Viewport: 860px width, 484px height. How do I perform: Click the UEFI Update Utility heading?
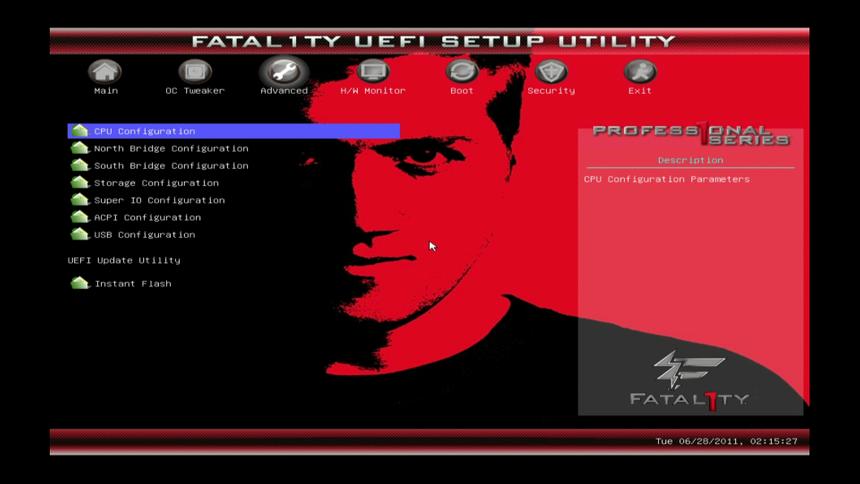click(124, 260)
